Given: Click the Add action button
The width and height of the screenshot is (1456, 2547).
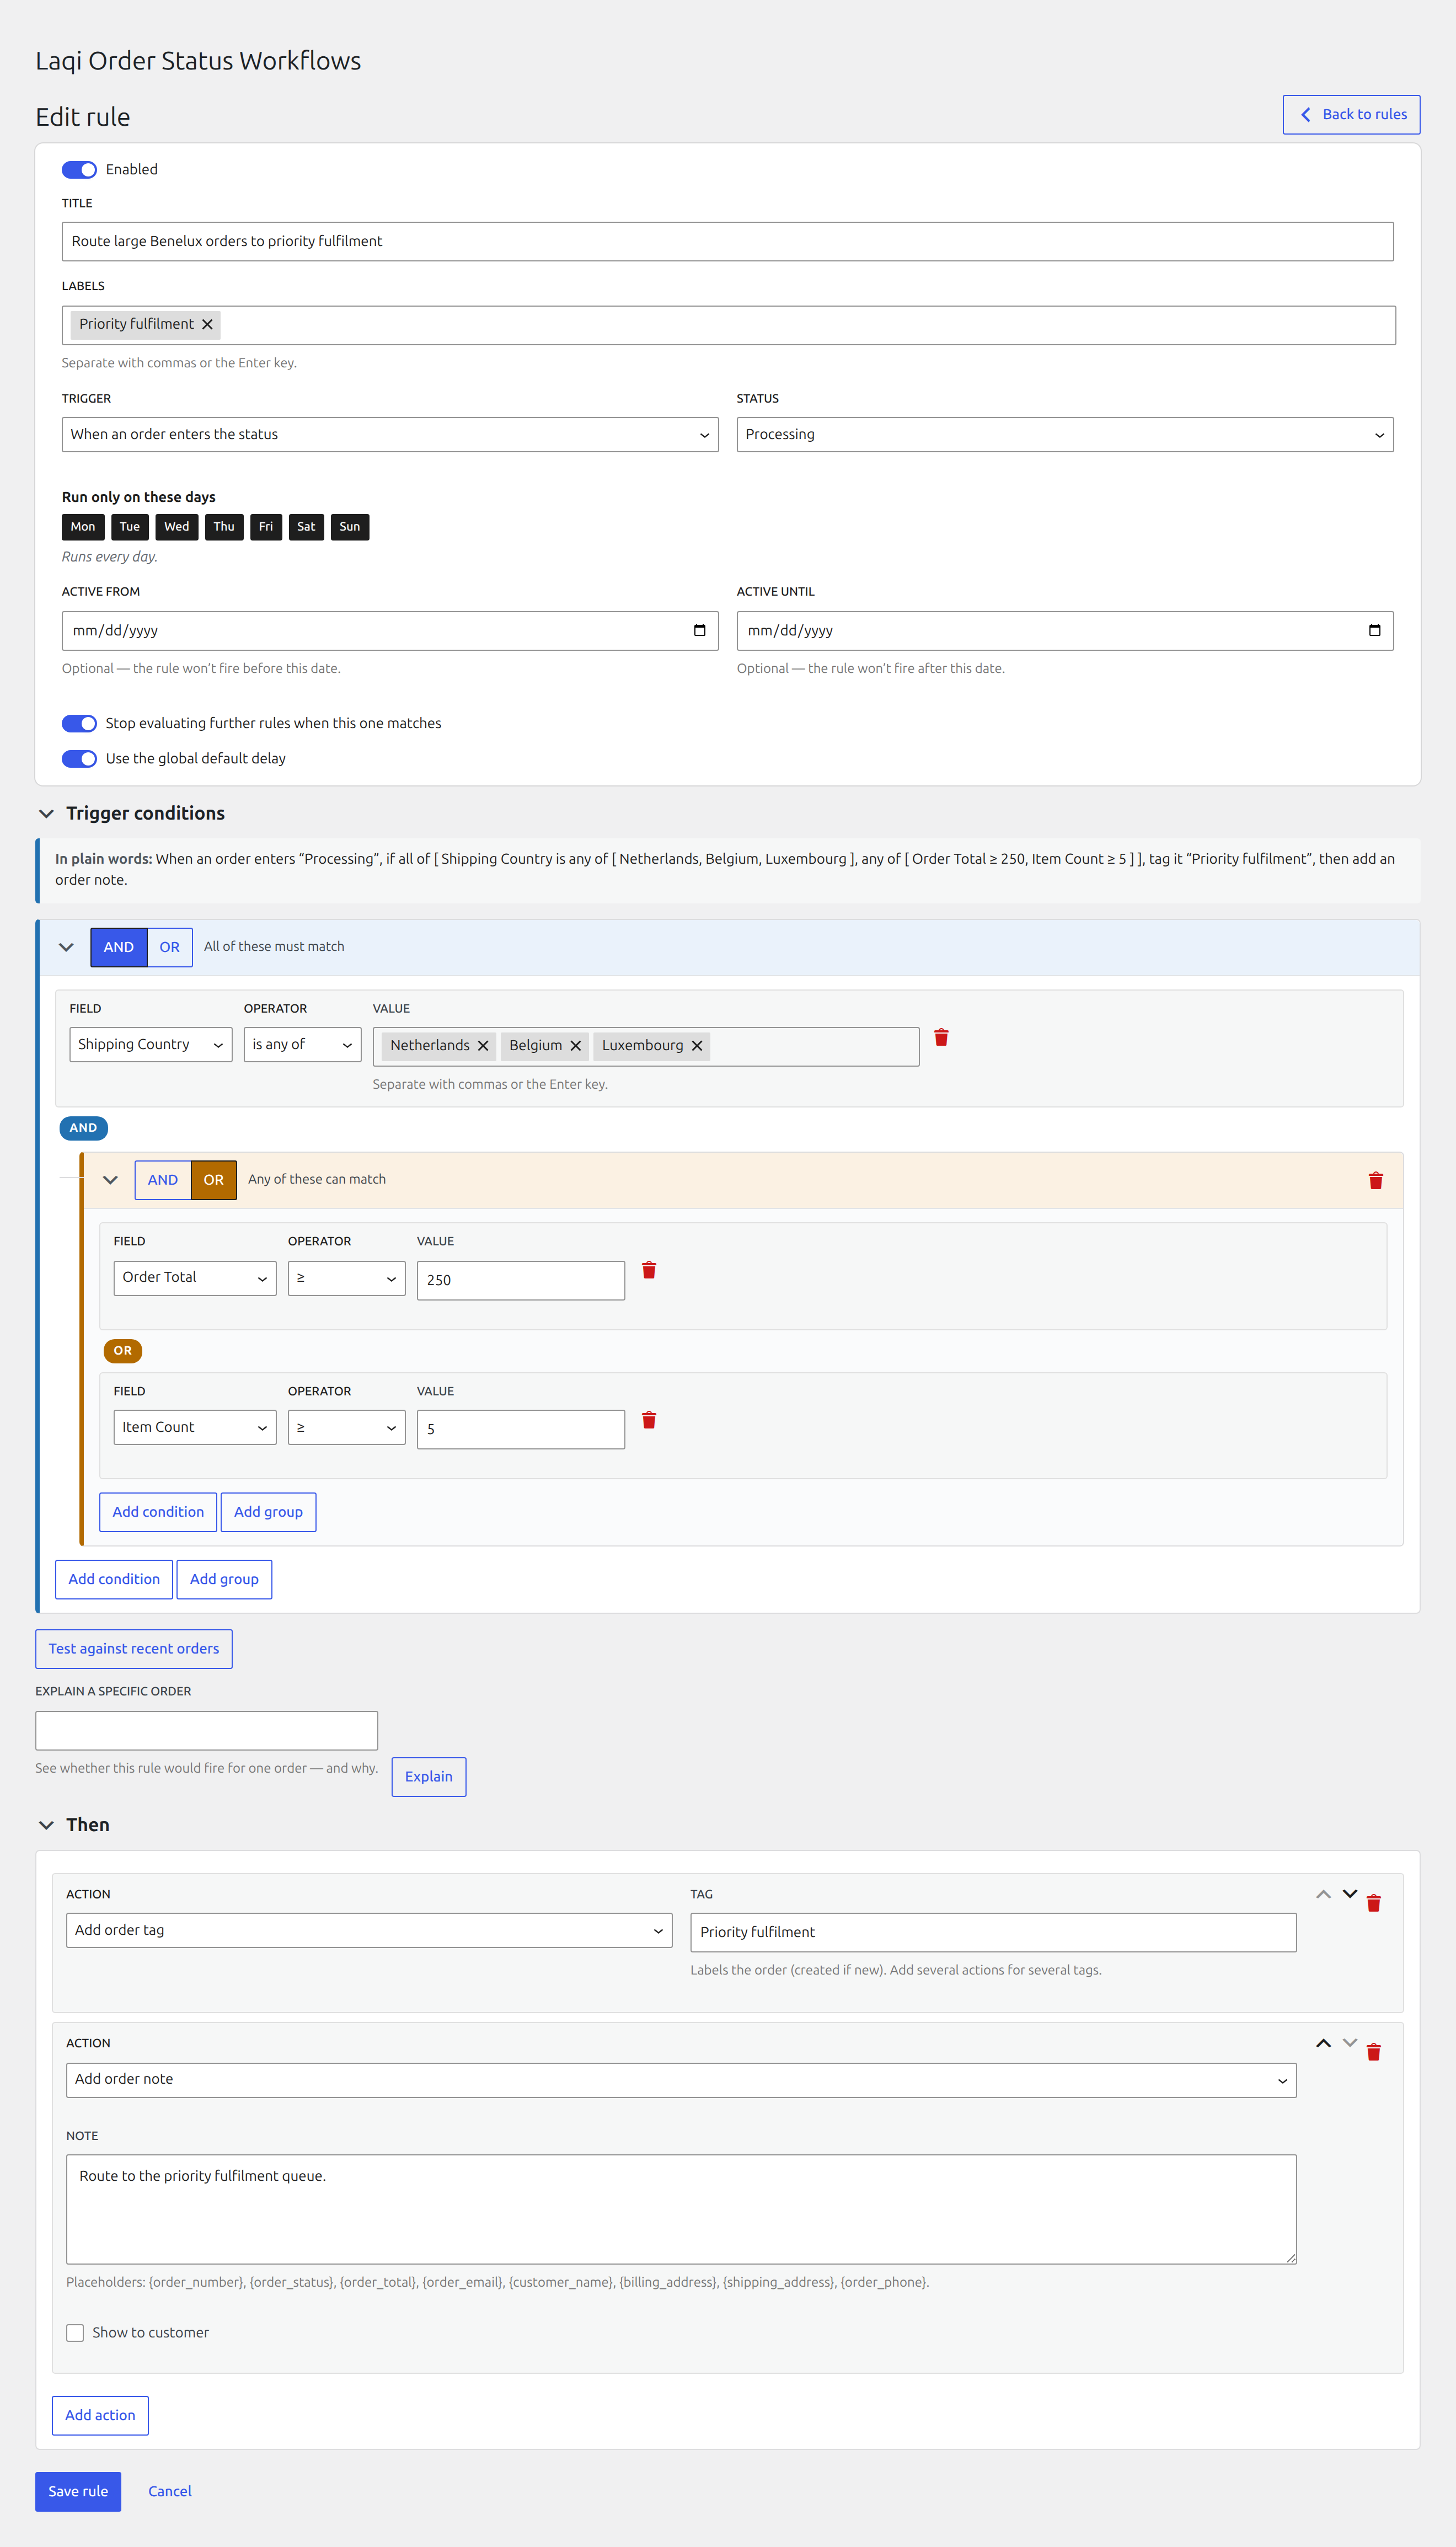Looking at the screenshot, I should [100, 2416].
